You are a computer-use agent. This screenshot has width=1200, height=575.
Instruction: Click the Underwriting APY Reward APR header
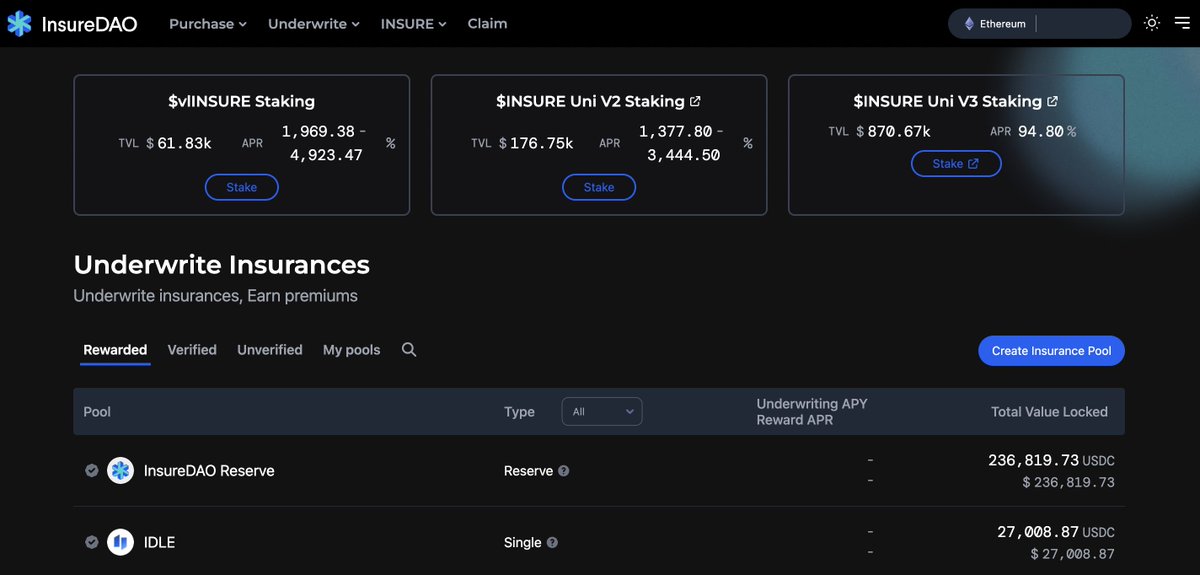pos(812,412)
